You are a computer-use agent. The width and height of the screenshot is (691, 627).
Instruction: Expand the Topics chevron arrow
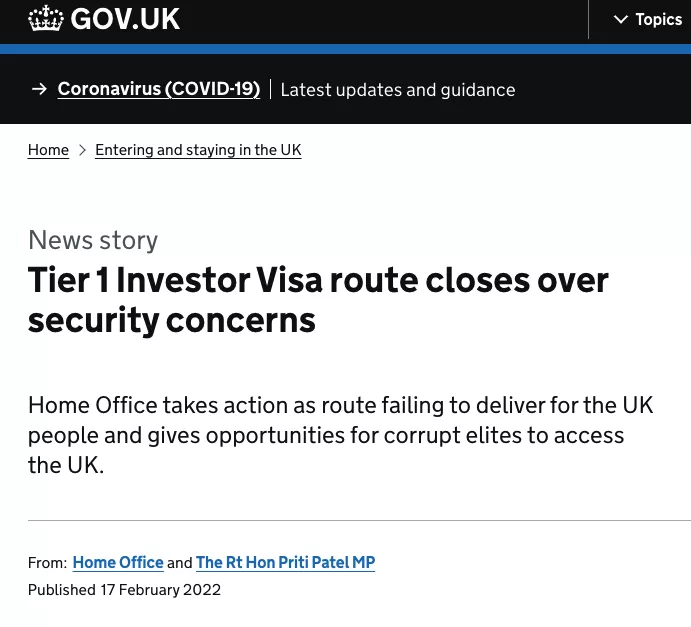(621, 20)
